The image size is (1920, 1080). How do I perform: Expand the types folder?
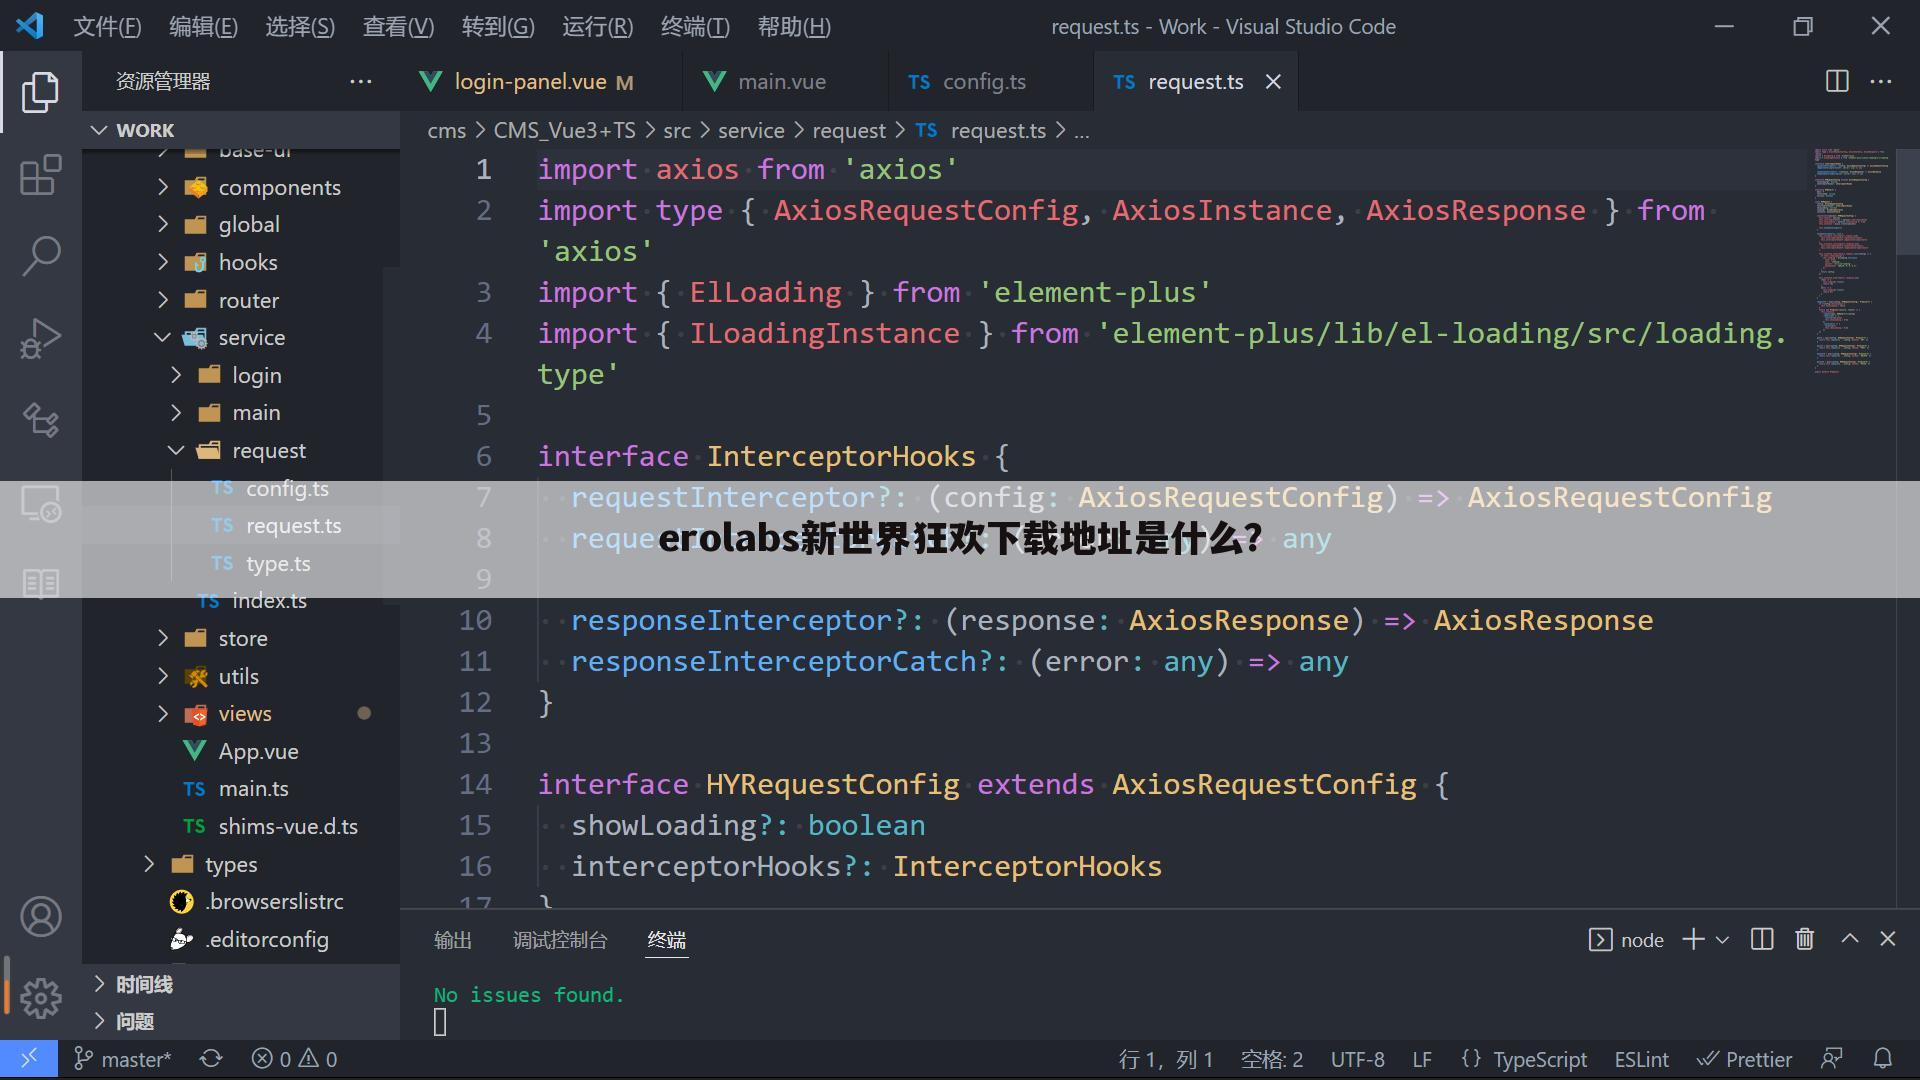(x=240, y=864)
